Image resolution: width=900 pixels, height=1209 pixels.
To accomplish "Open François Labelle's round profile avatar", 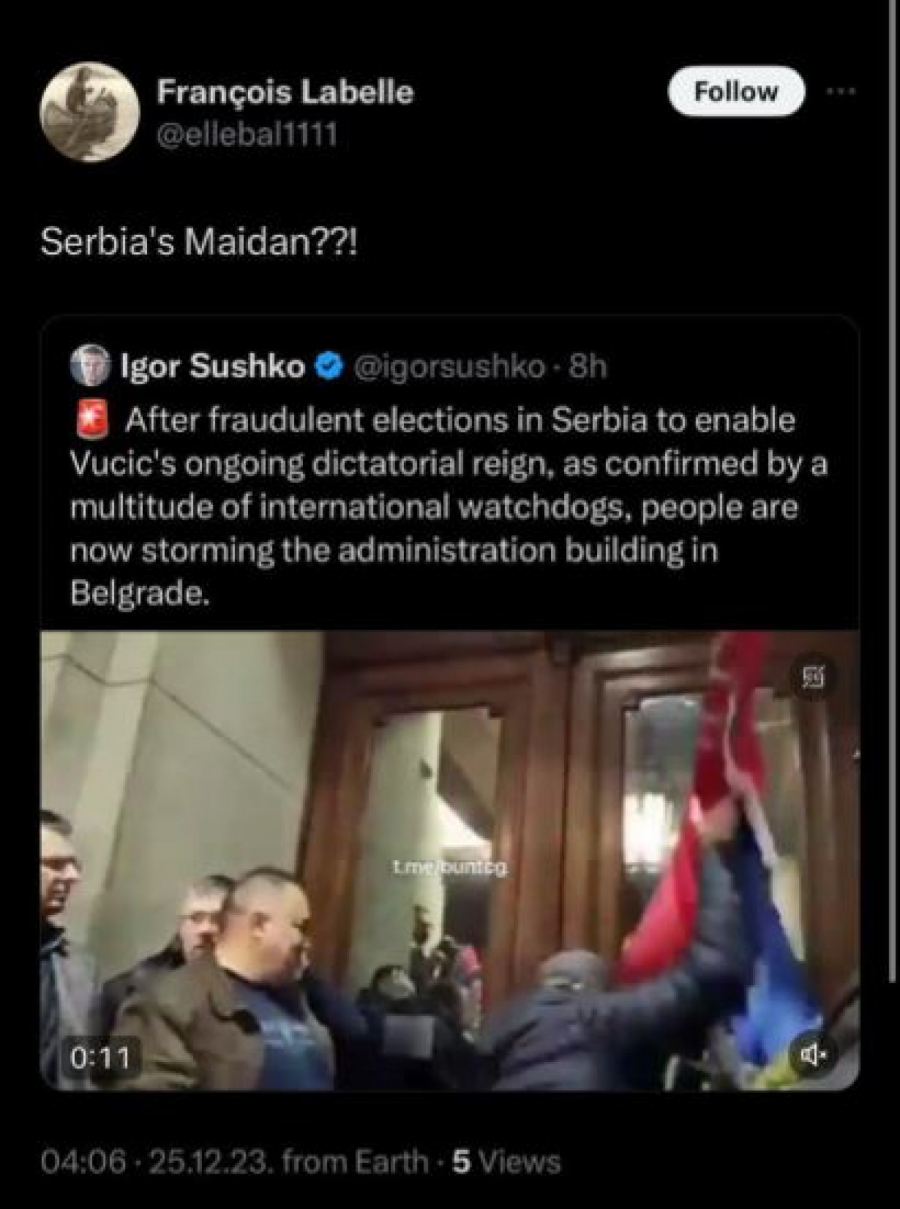I will (x=88, y=112).
